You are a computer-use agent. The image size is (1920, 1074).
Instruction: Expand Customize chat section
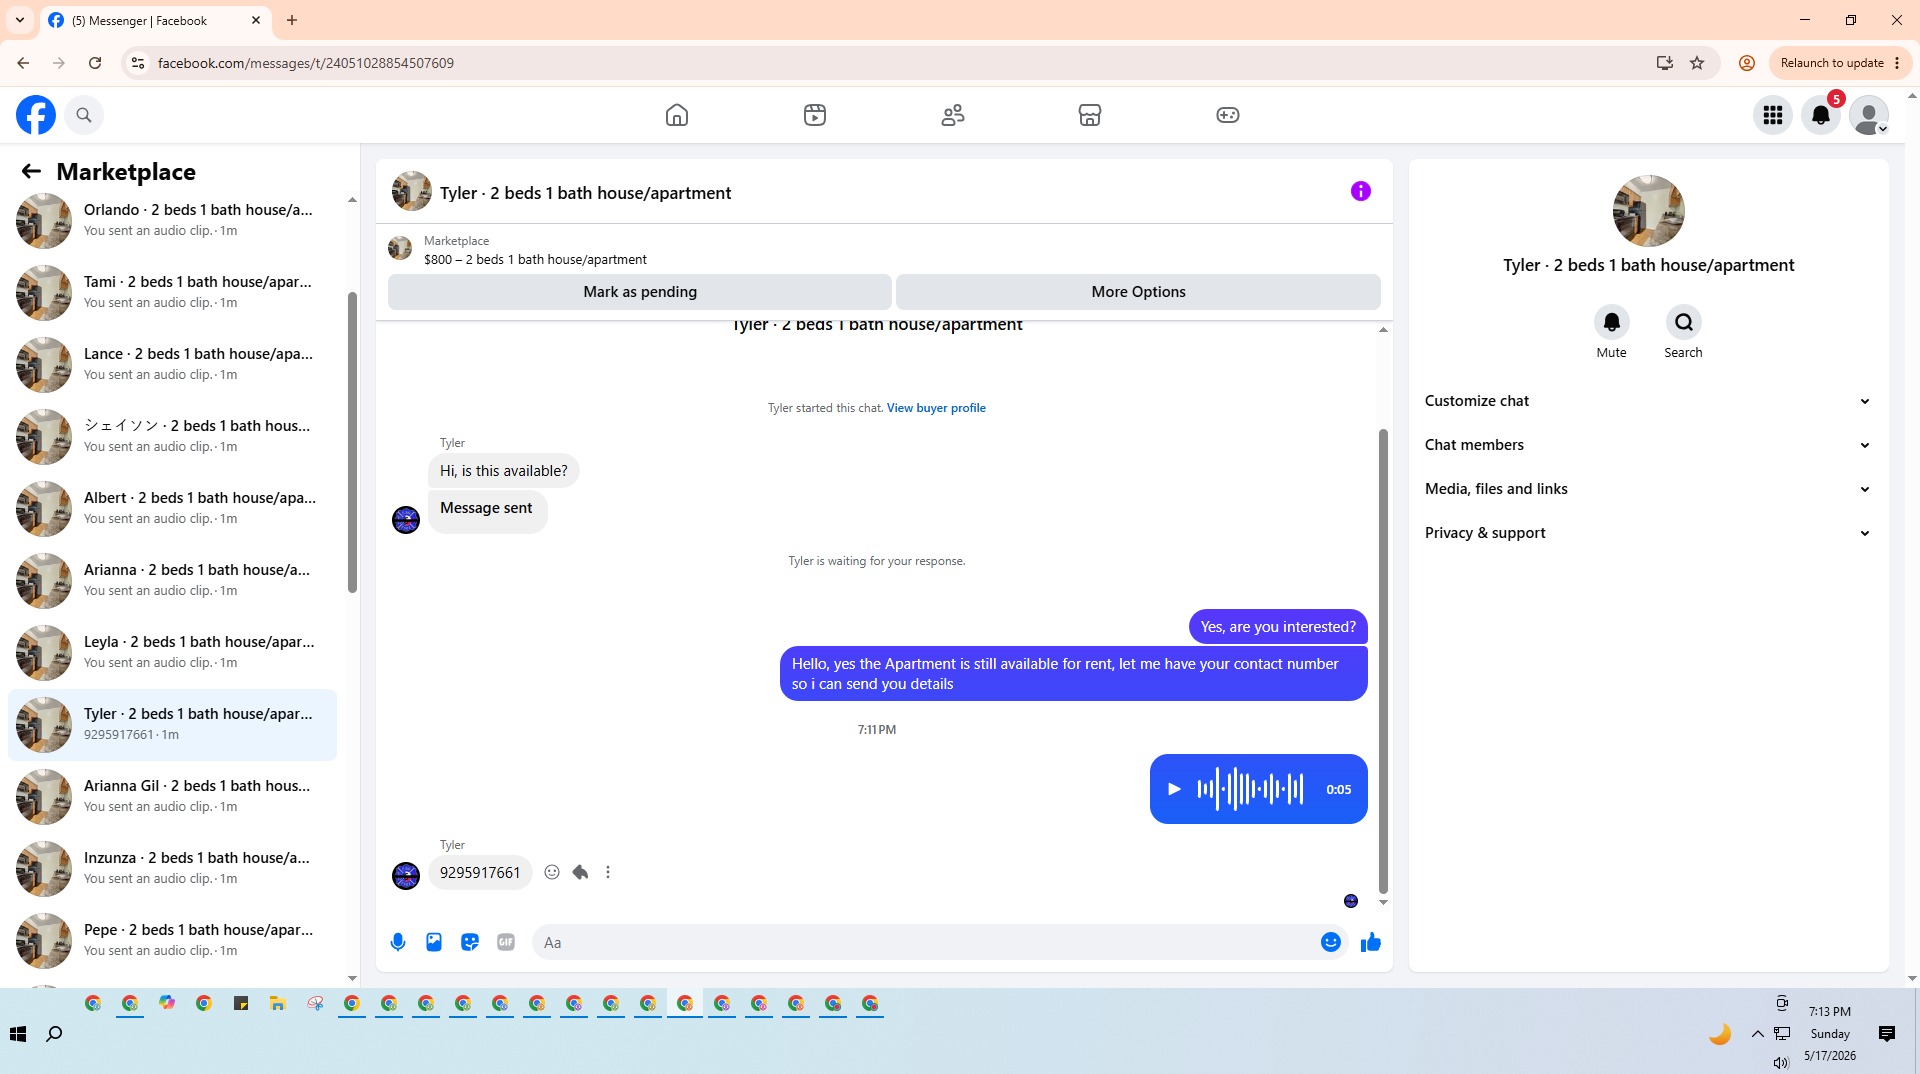click(x=1648, y=401)
